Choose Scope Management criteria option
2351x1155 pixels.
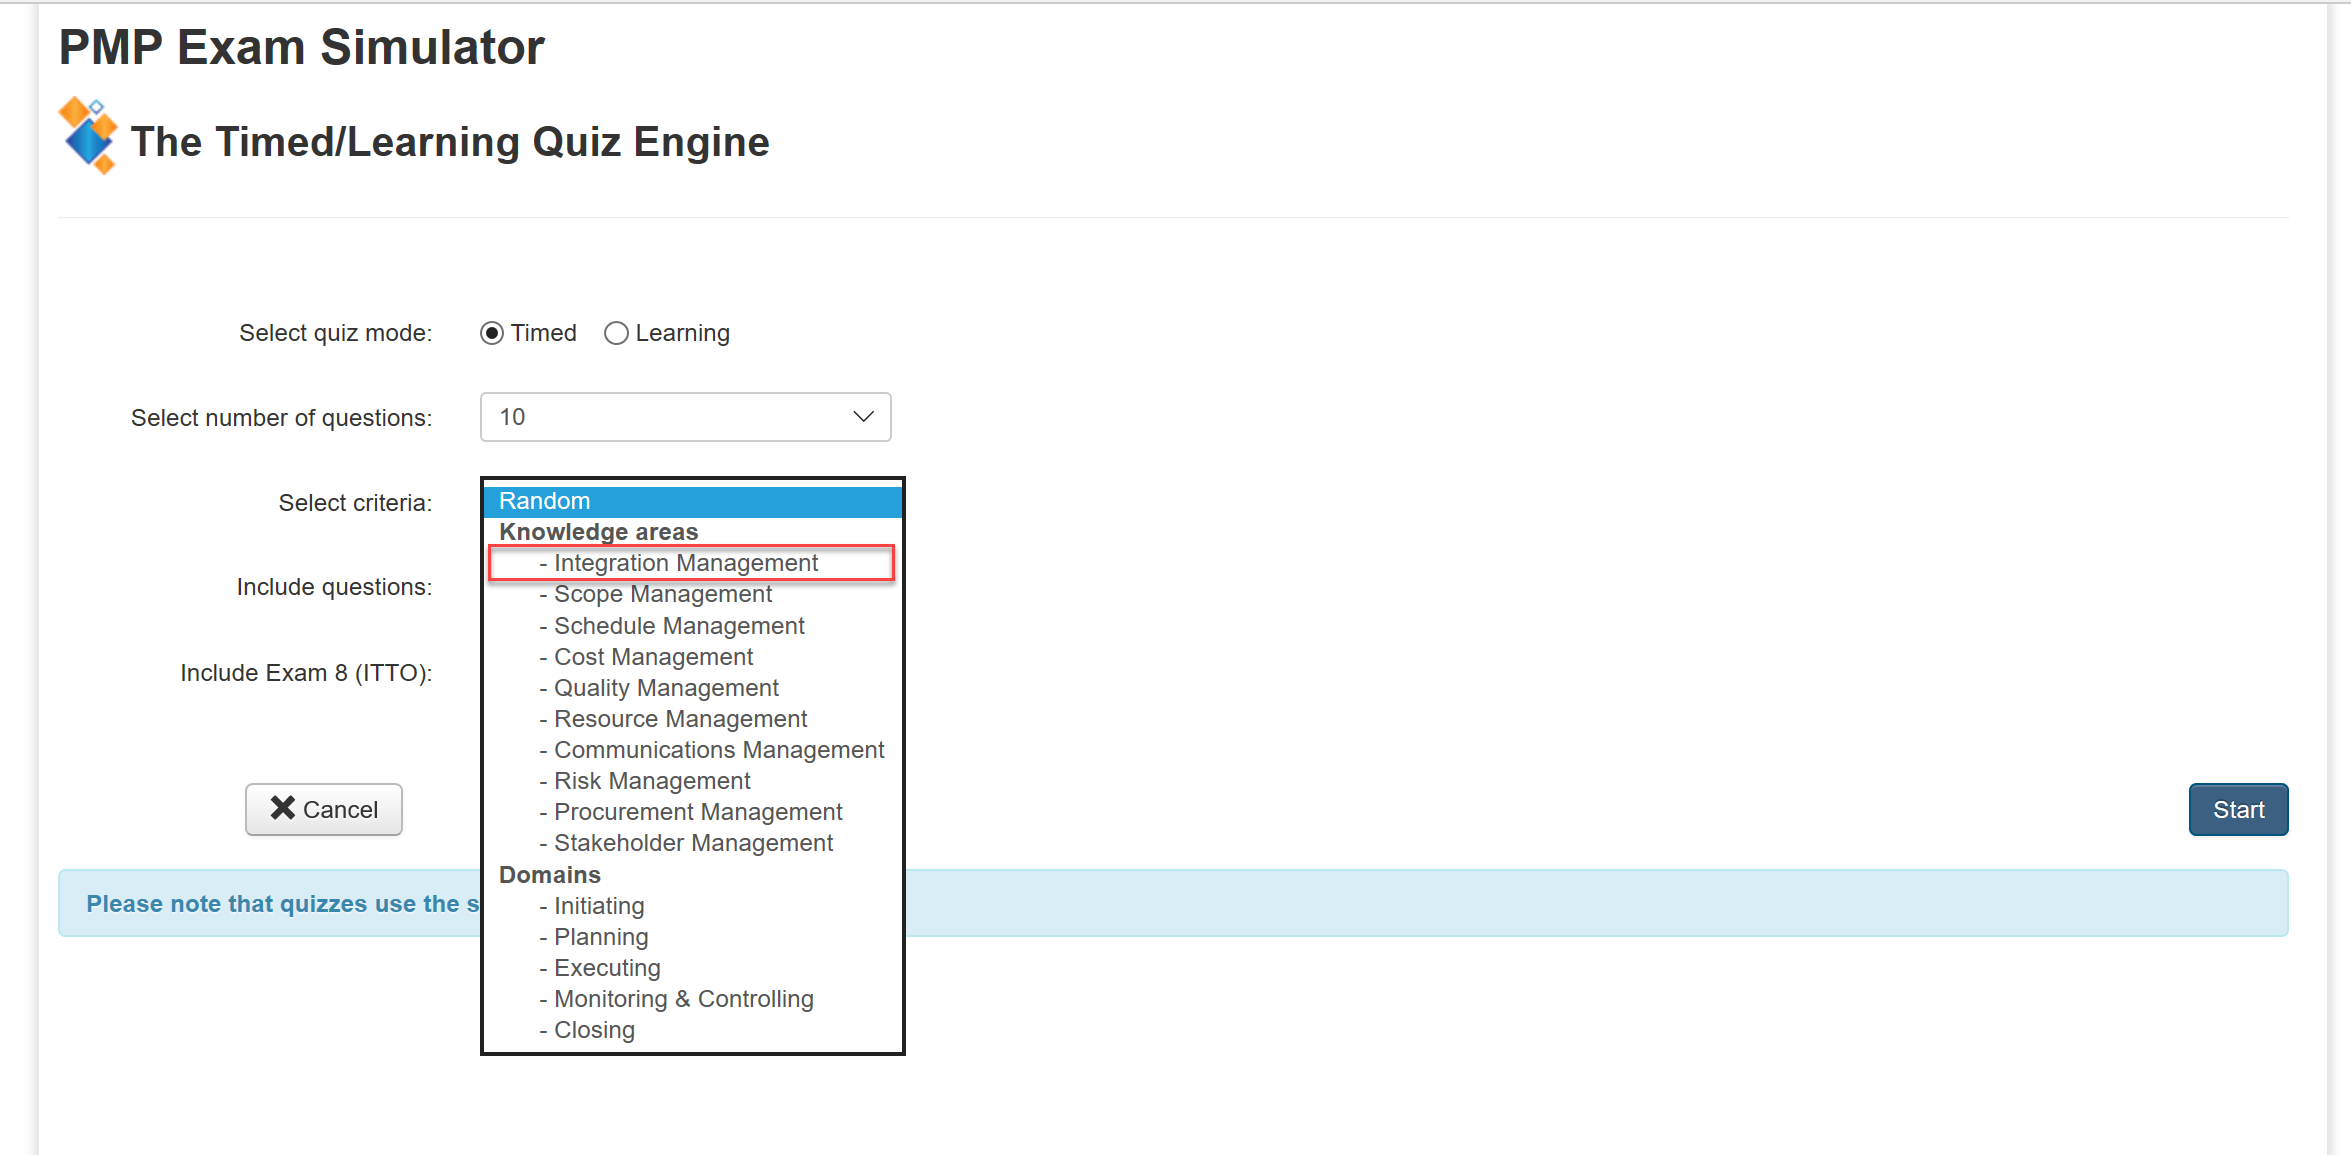pos(693,594)
